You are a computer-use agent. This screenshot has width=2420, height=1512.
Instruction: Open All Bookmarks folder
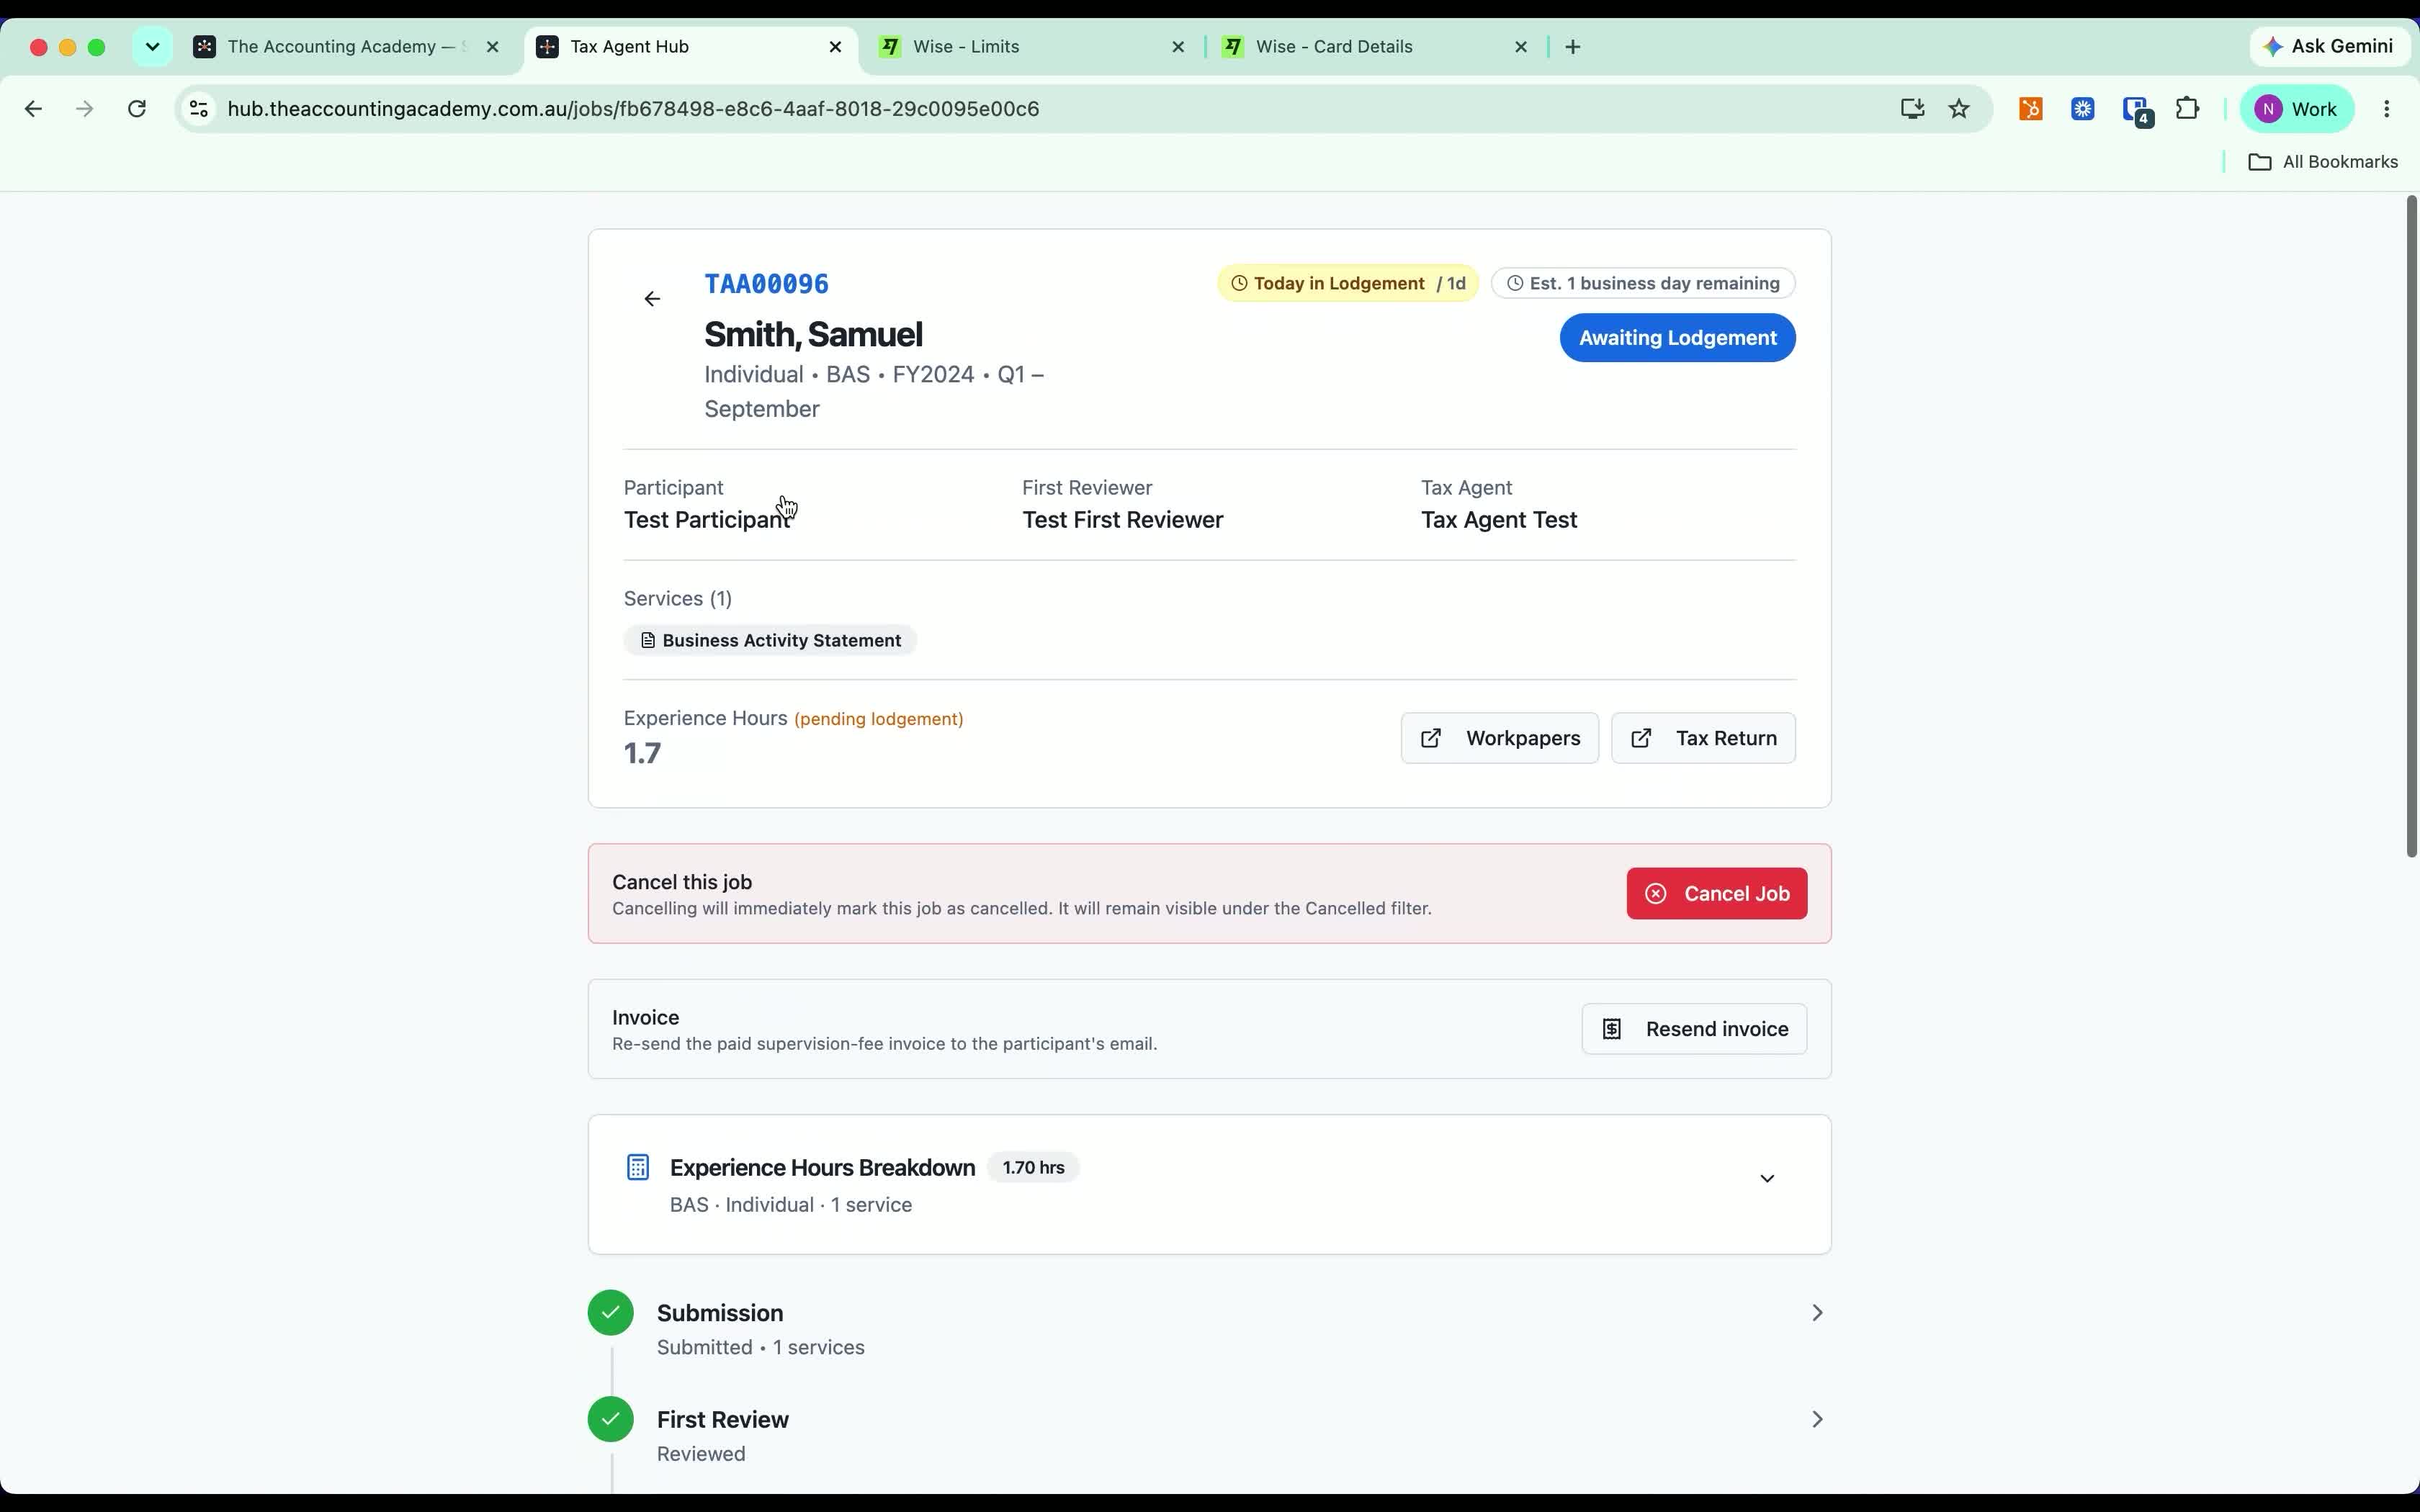point(2323,162)
